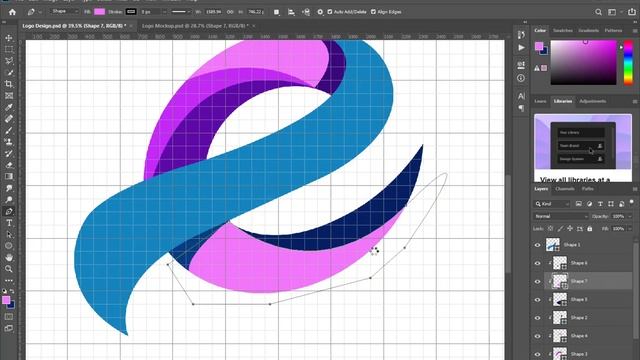The image size is (640, 360).
Task: Switch to the Logo Mockup.psd document tab
Action: 195,26
